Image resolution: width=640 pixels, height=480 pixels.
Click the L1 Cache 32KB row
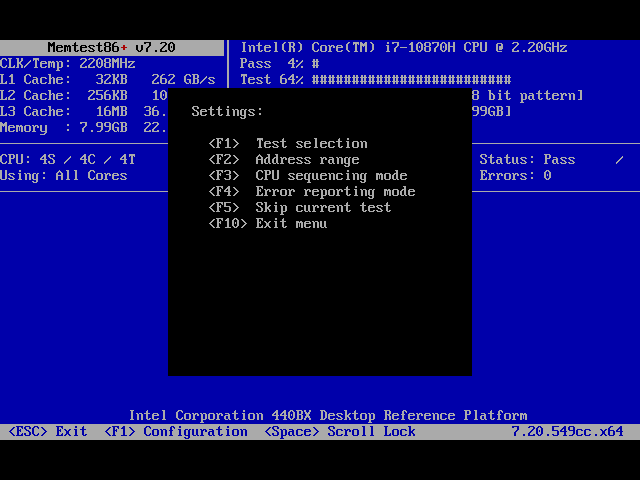pos(108,80)
